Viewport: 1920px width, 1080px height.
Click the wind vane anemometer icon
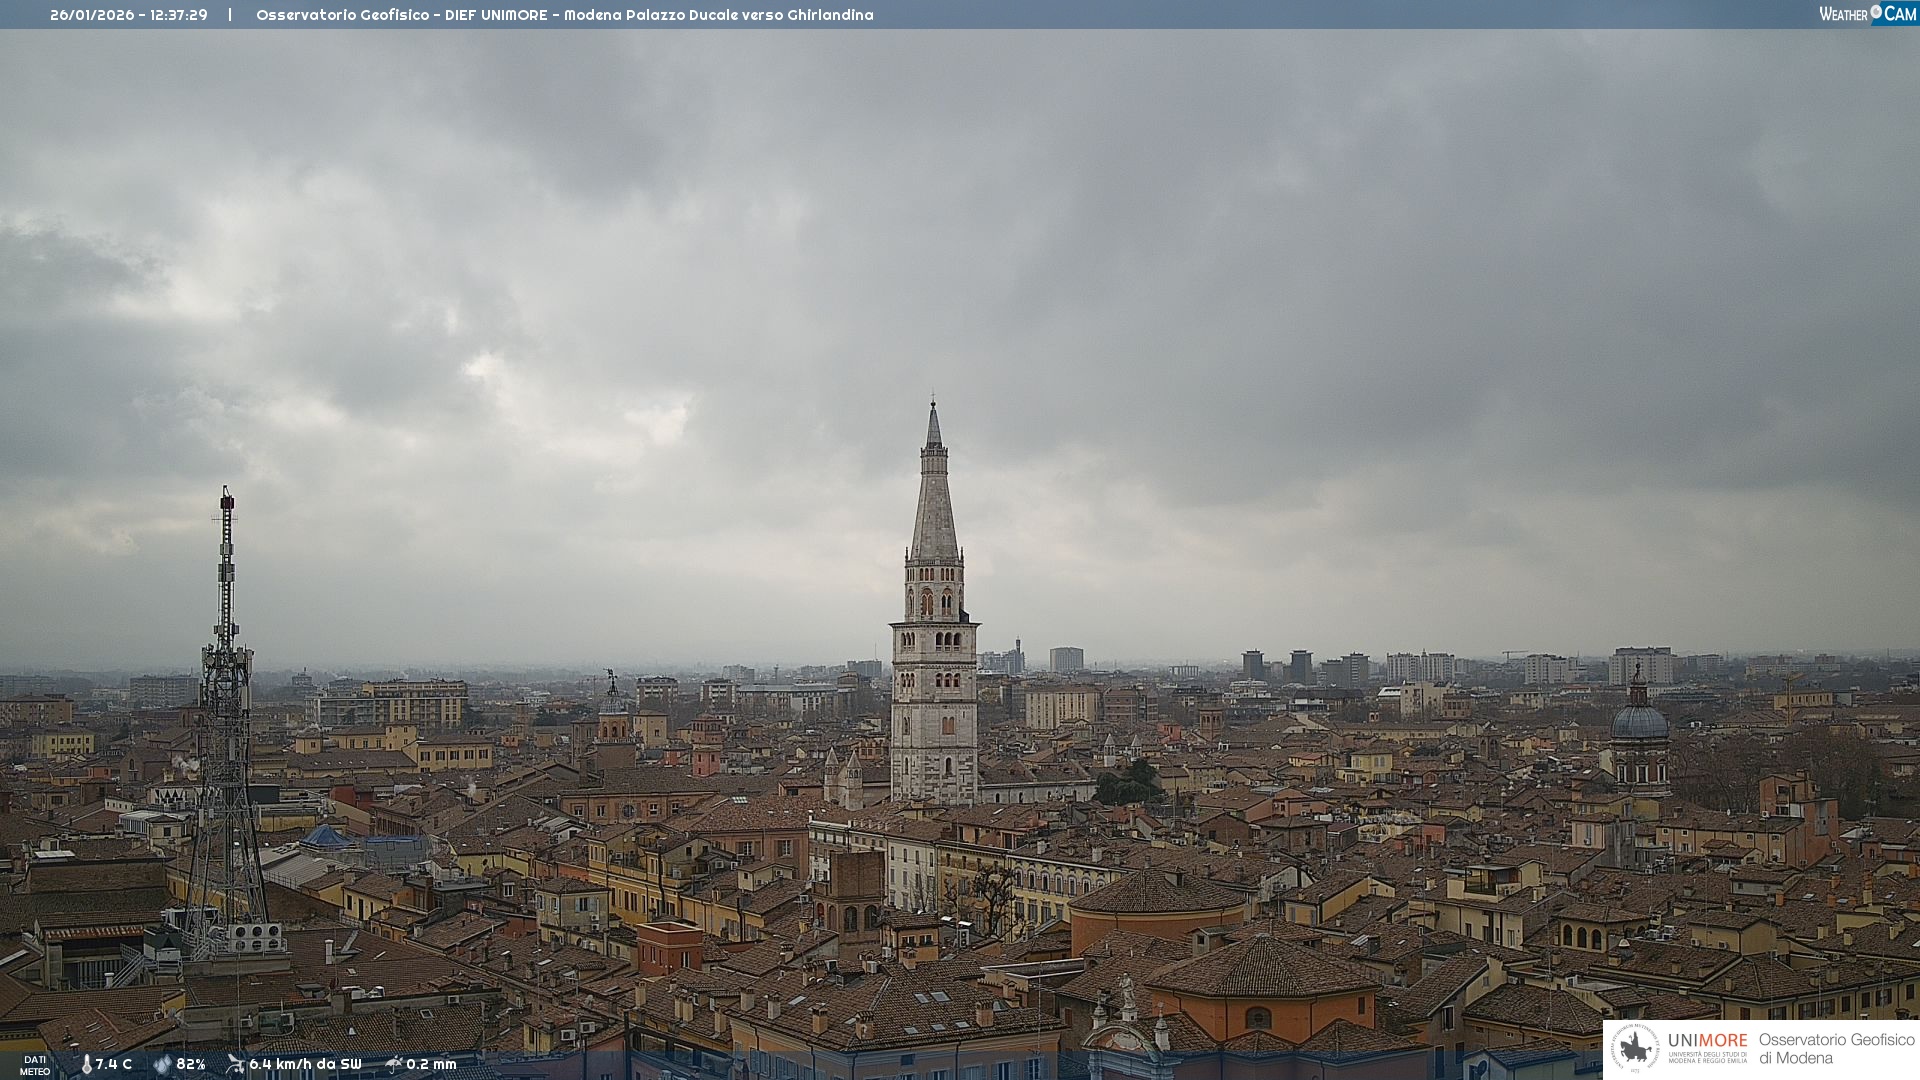[235, 1064]
